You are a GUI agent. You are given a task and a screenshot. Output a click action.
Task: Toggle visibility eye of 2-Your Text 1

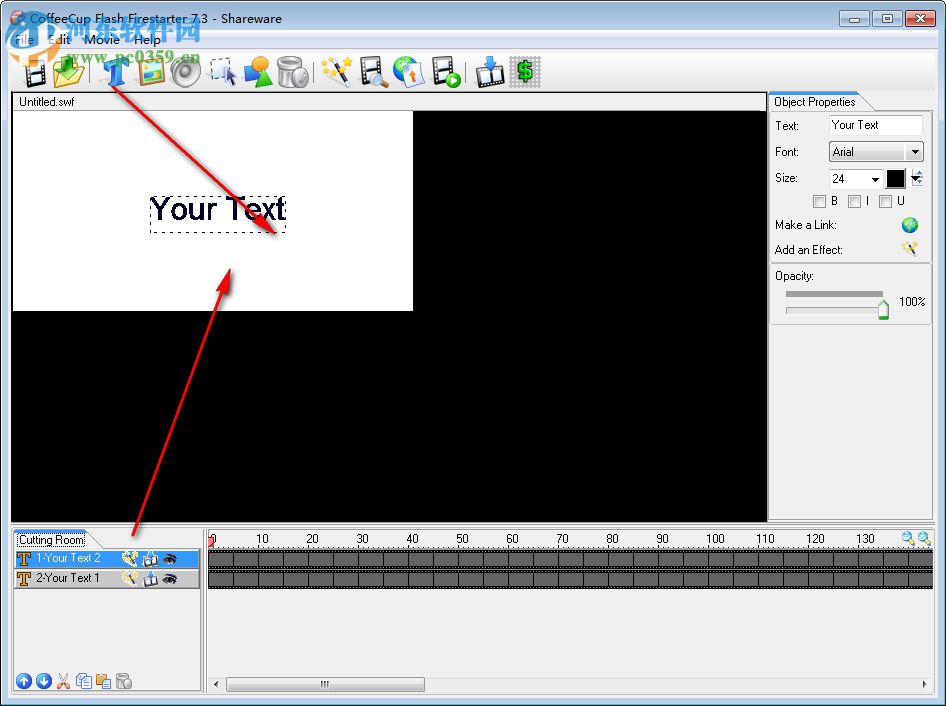click(x=170, y=579)
